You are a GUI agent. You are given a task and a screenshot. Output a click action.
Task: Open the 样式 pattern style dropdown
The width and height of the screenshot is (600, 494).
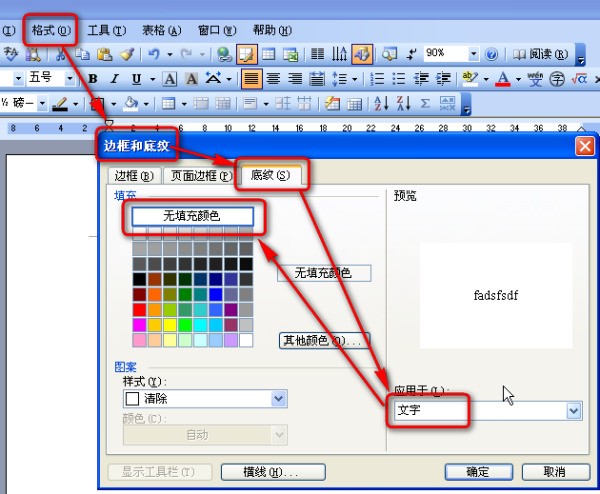pyautogui.click(x=279, y=399)
